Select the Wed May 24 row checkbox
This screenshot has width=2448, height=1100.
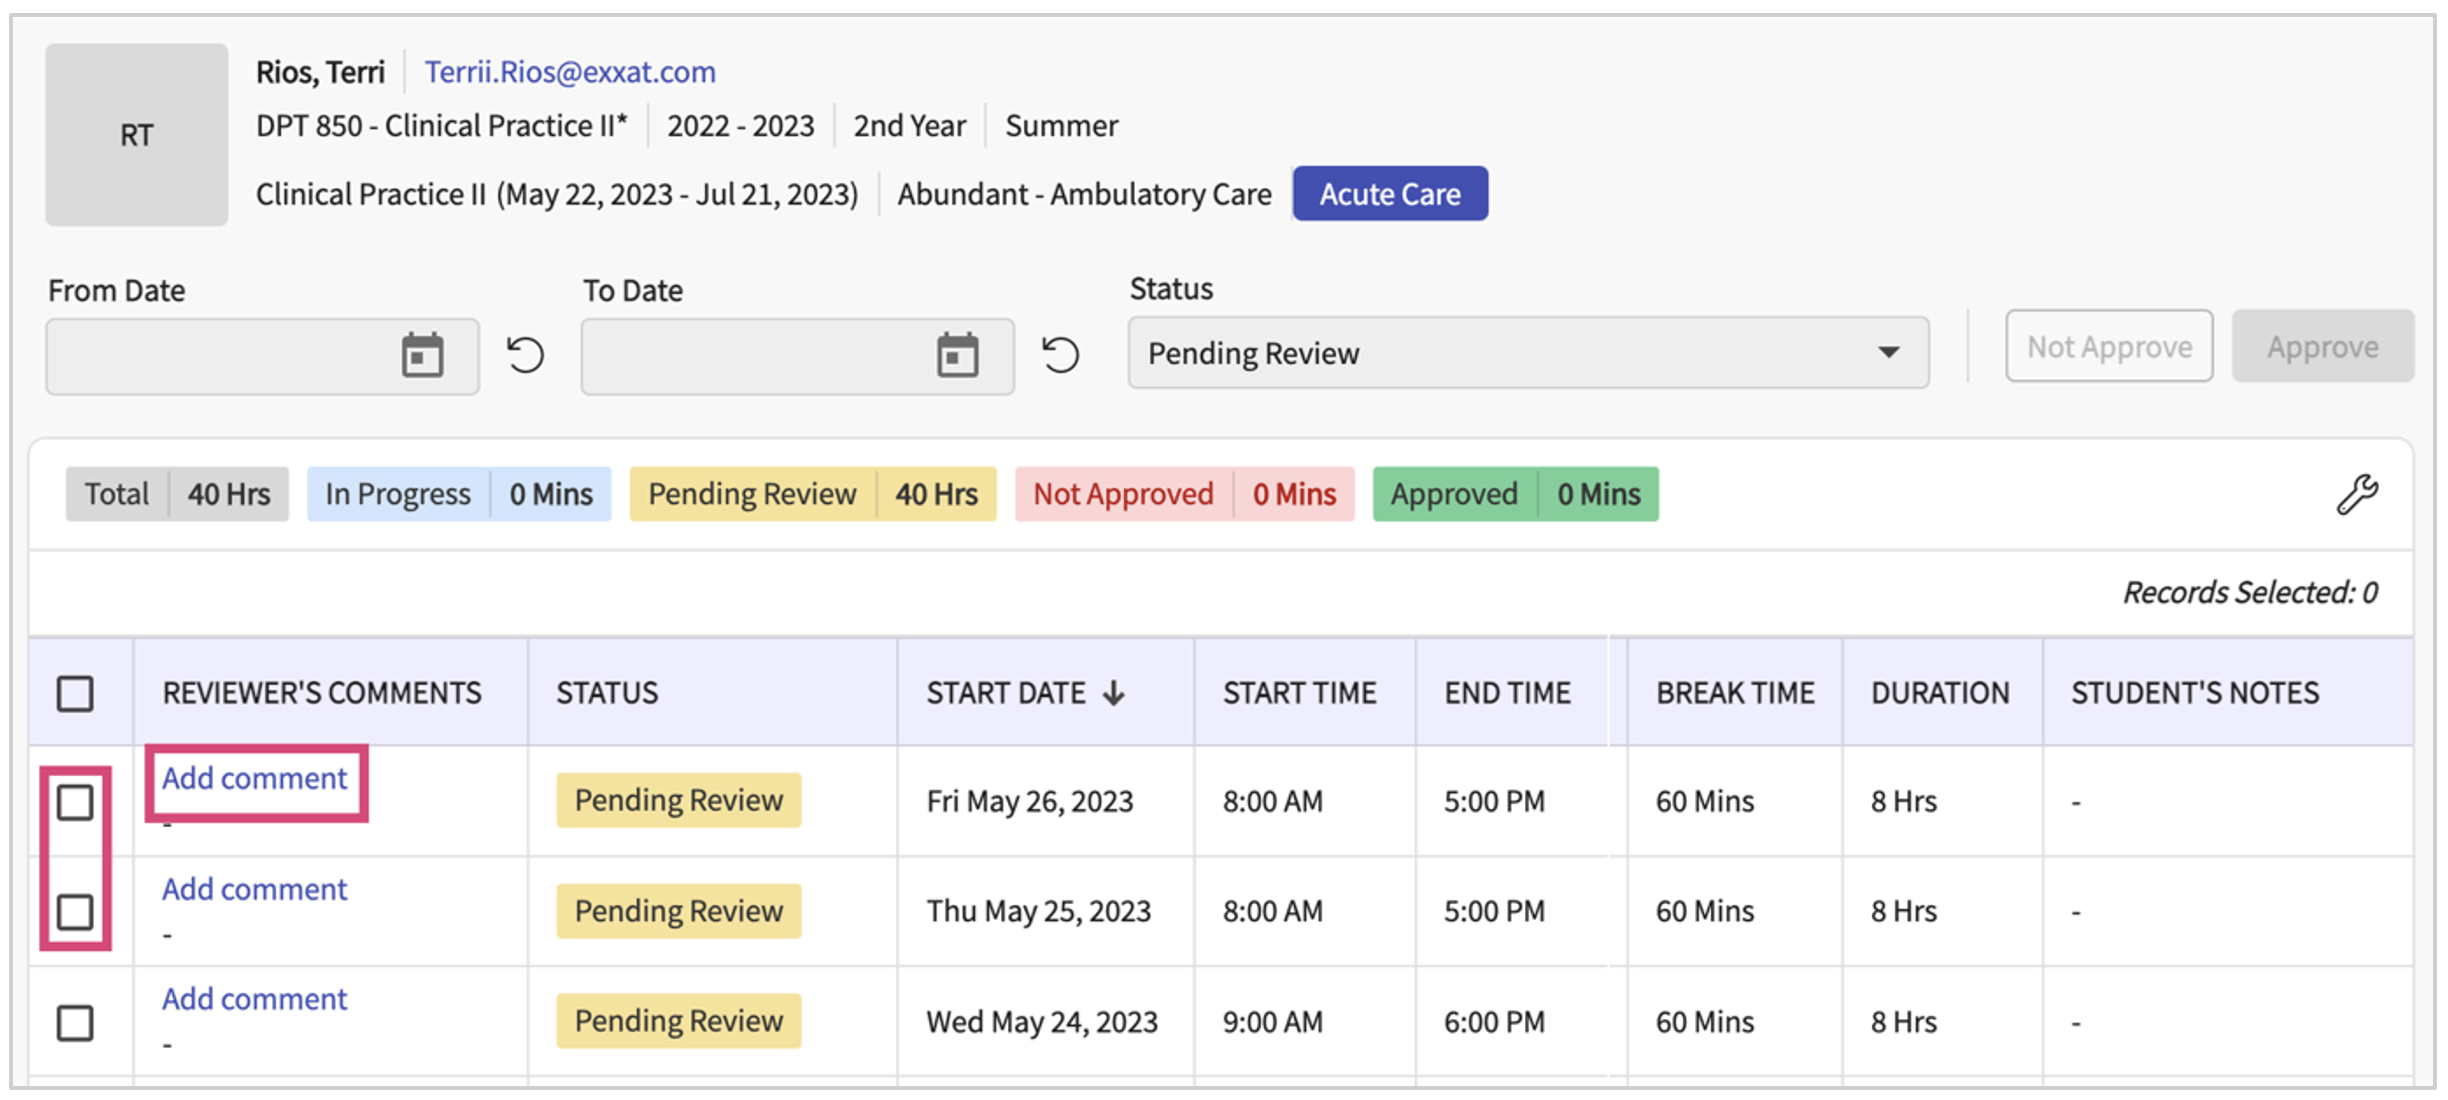click(x=75, y=1023)
